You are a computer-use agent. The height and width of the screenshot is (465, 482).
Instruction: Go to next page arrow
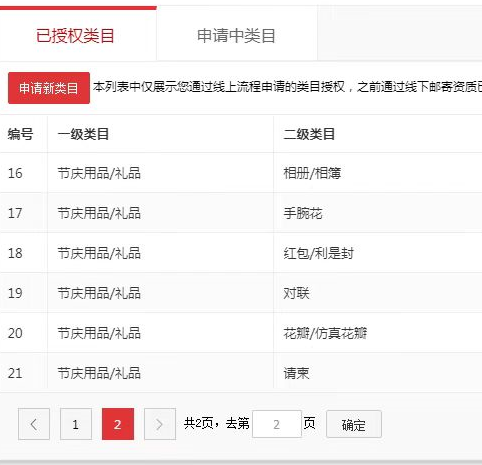click(160, 424)
